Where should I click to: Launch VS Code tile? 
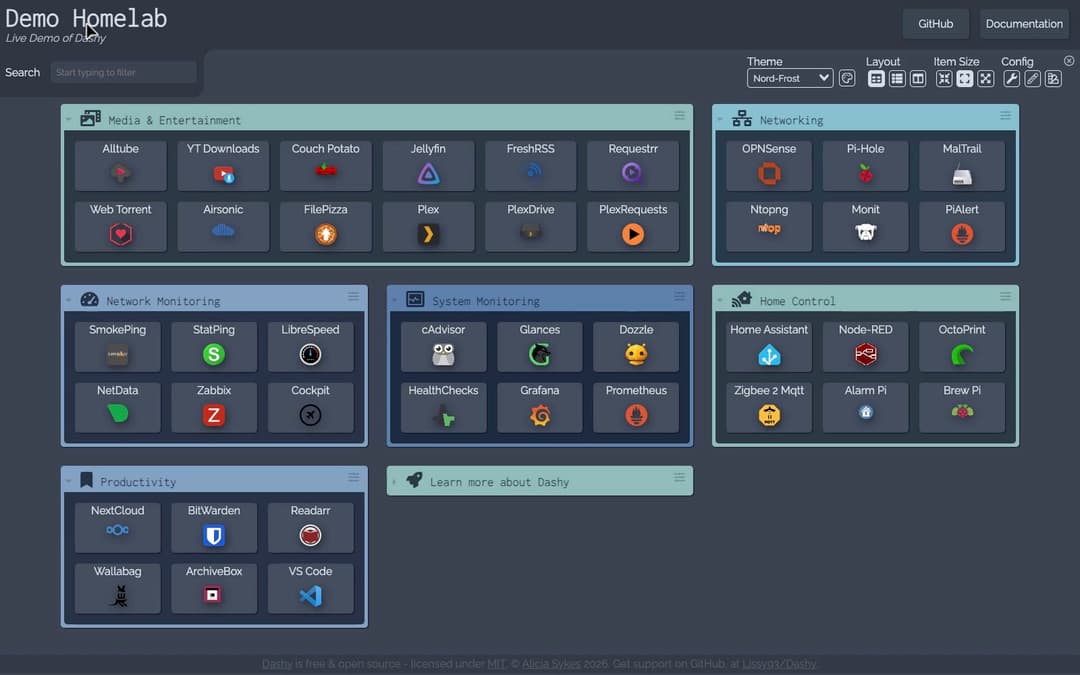310,588
